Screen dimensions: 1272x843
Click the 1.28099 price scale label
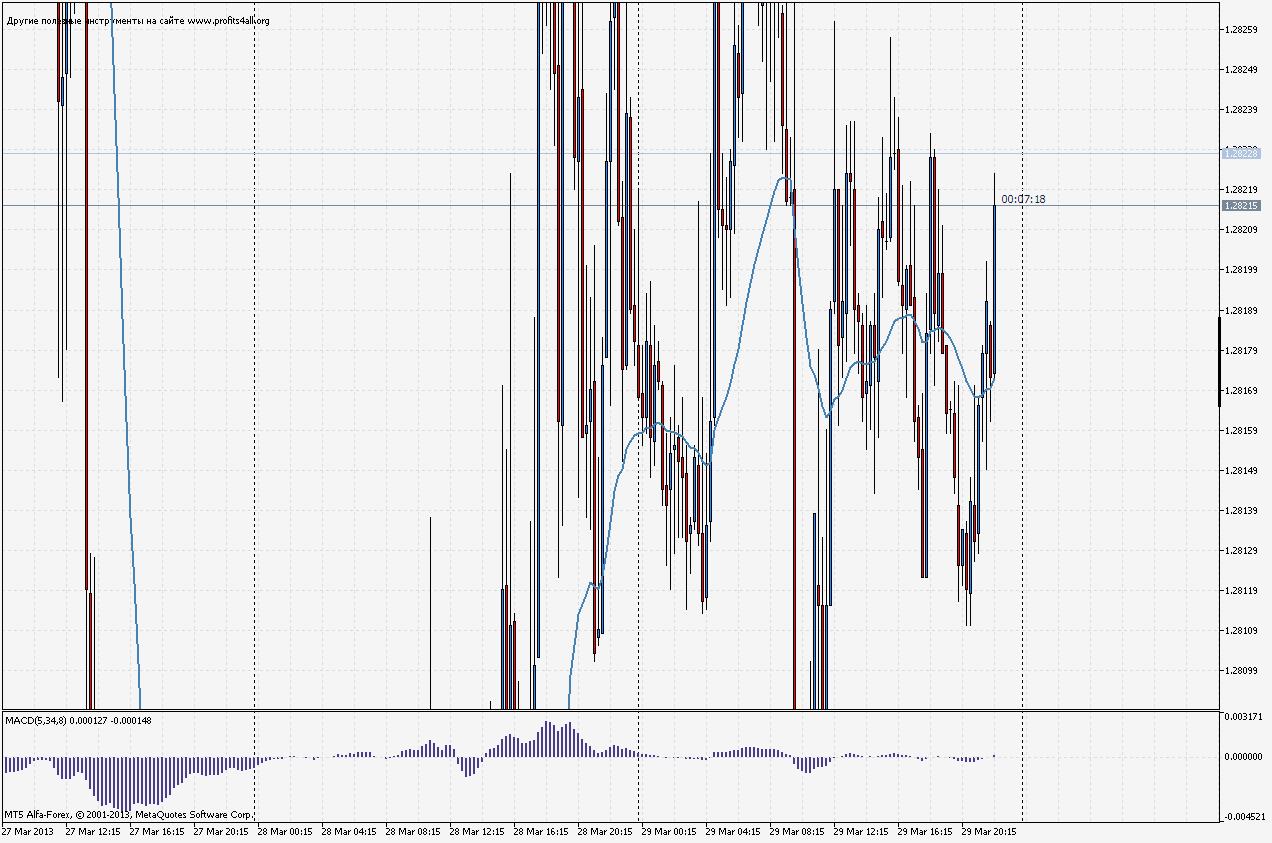(1240, 670)
